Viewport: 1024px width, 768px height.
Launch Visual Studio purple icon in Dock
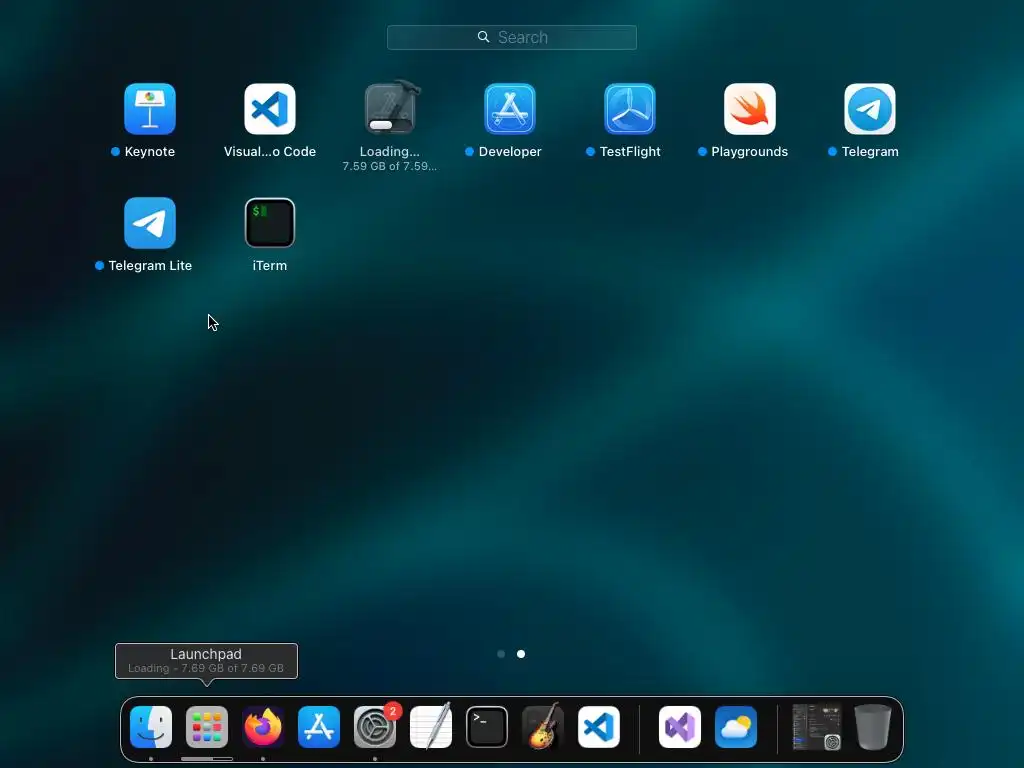tap(680, 727)
